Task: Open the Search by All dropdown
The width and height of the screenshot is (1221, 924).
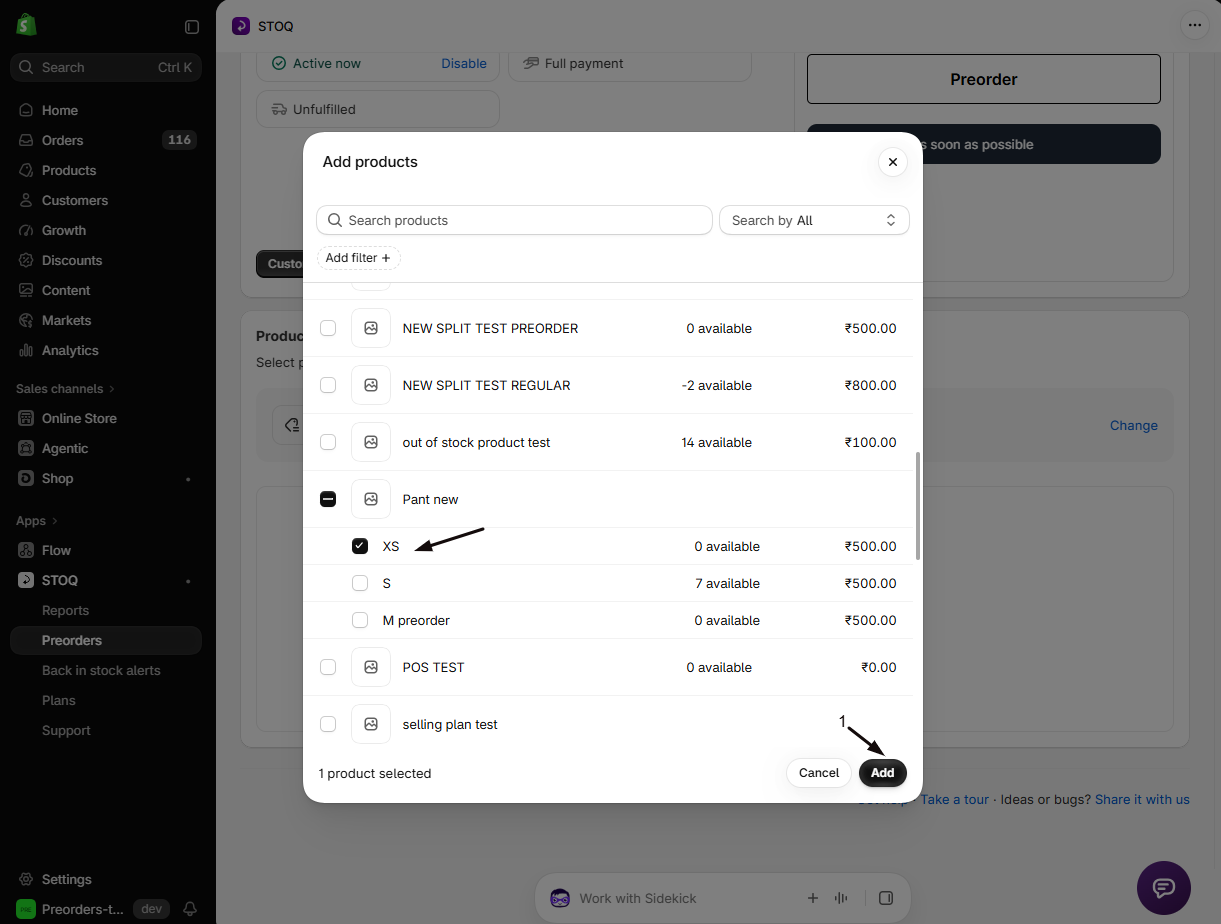Action: click(814, 220)
